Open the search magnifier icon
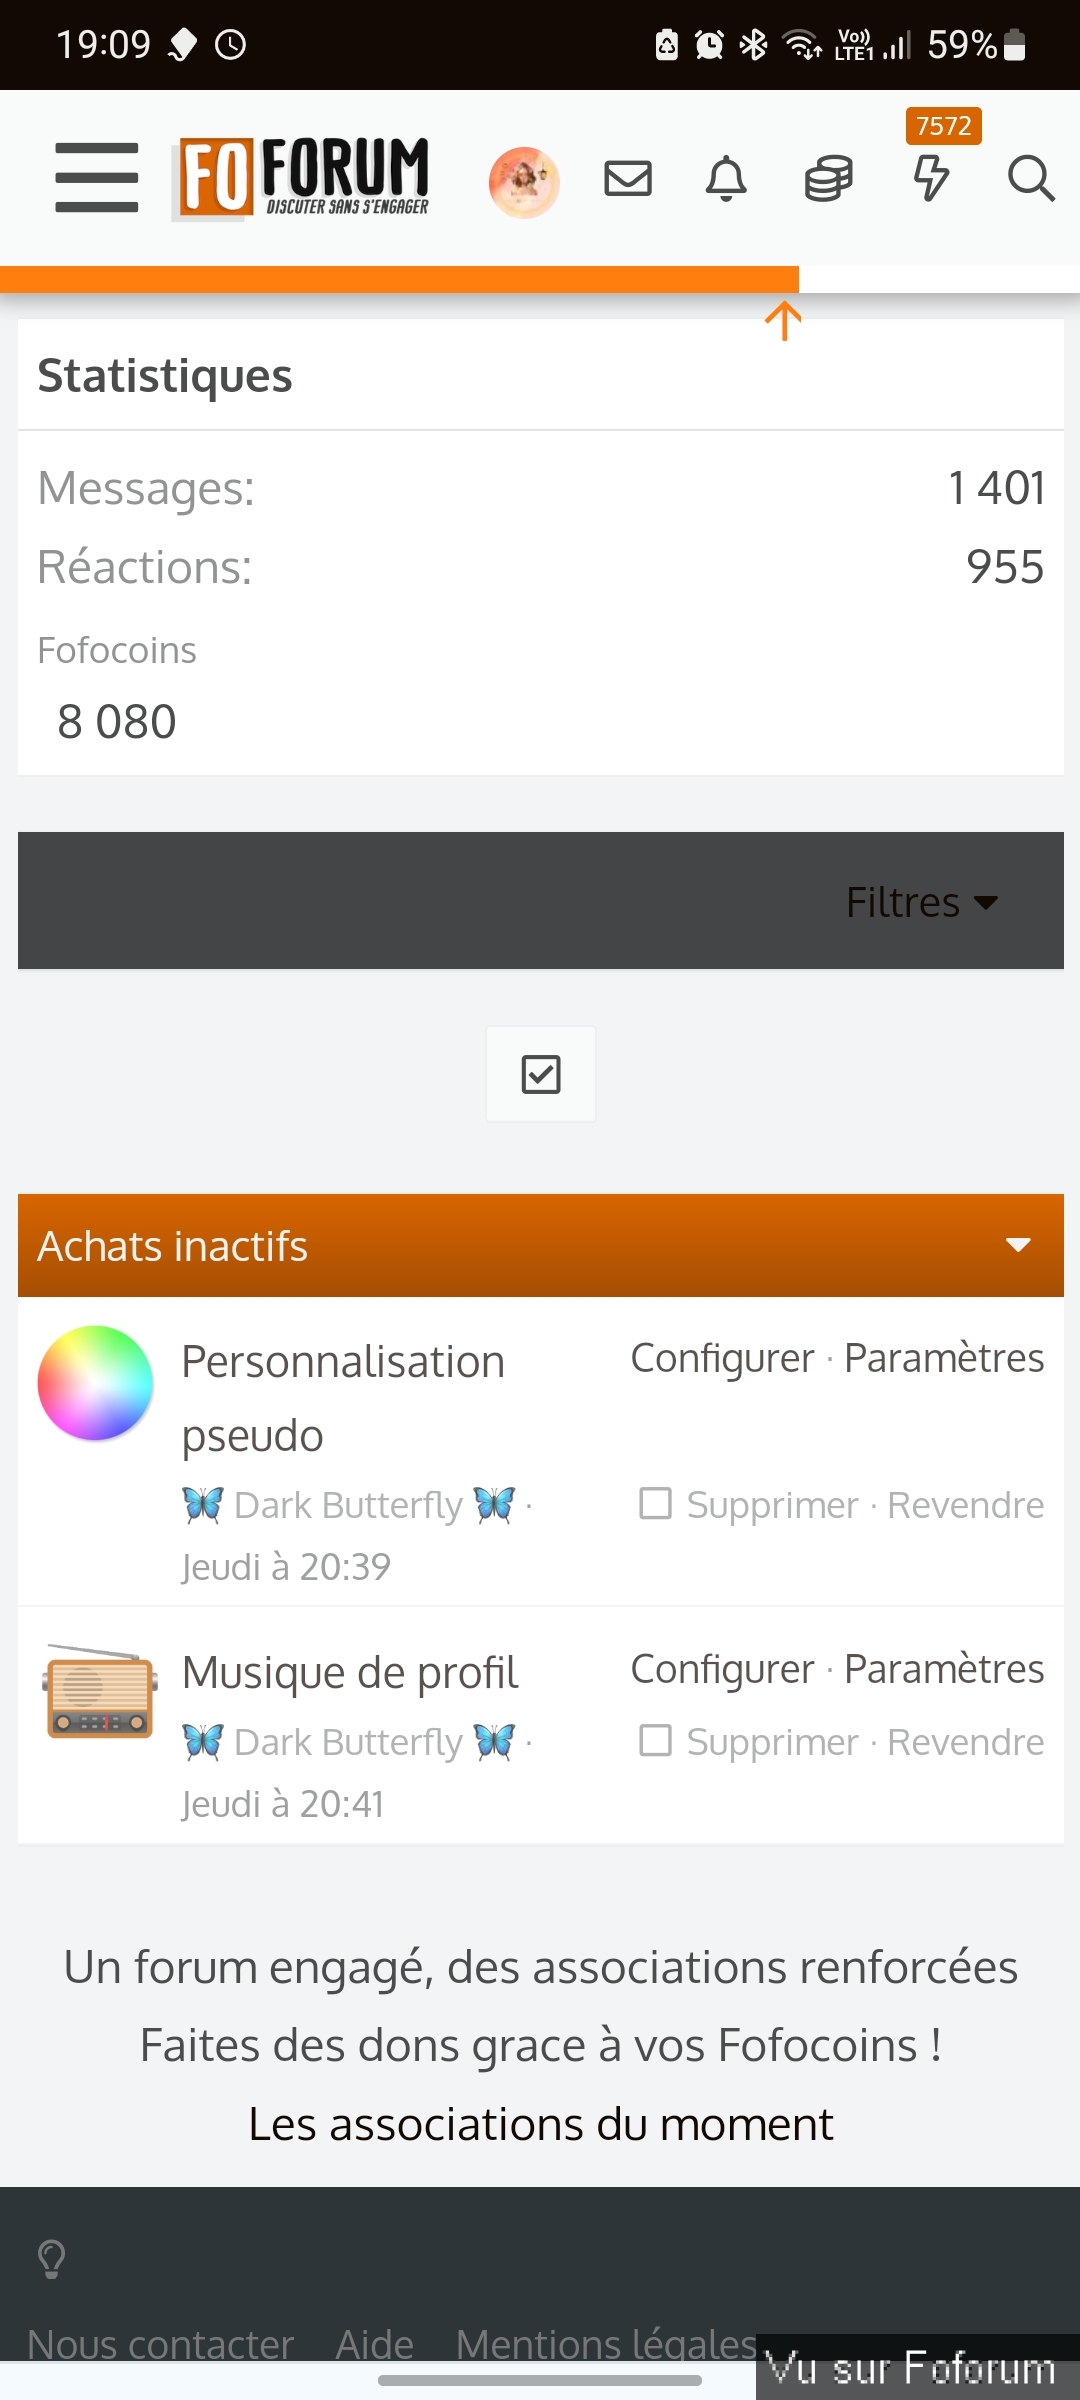Image resolution: width=1080 pixels, height=2400 pixels. point(1030,179)
